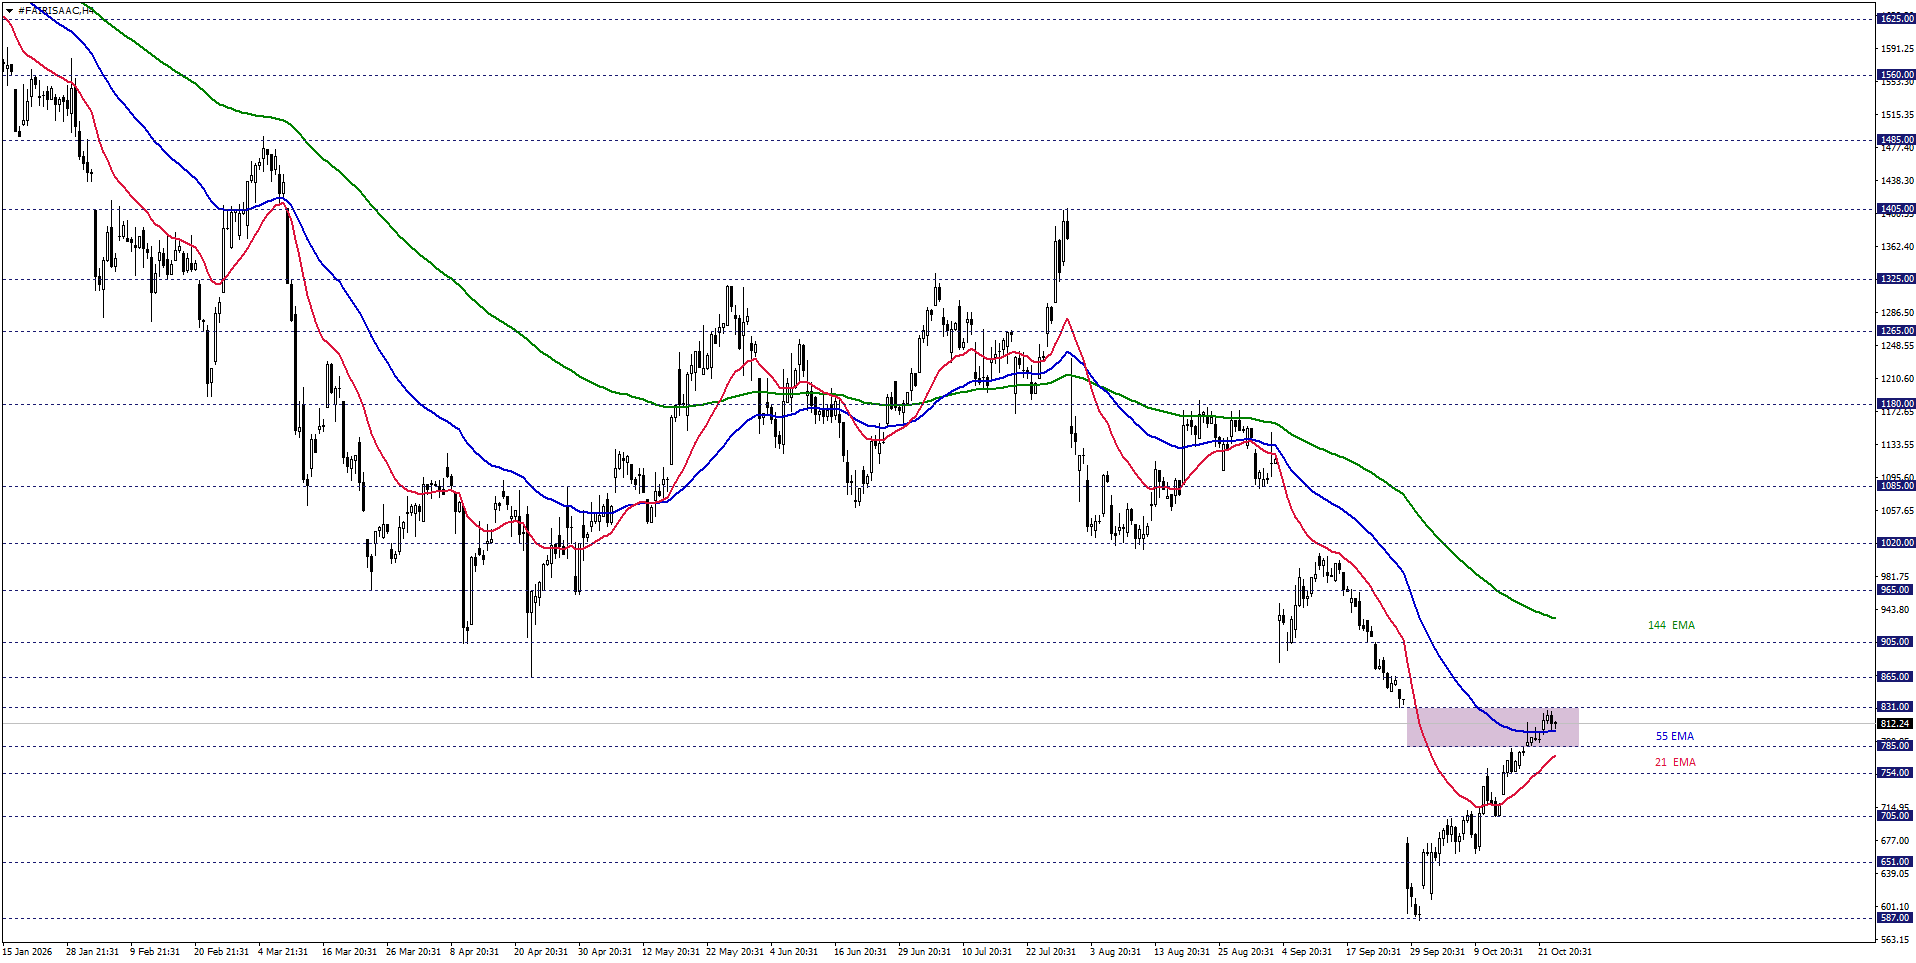This screenshot has width=1916, height=963.
Task: Click the 21 Oct 20:31 time axis label
Action: click(1564, 952)
